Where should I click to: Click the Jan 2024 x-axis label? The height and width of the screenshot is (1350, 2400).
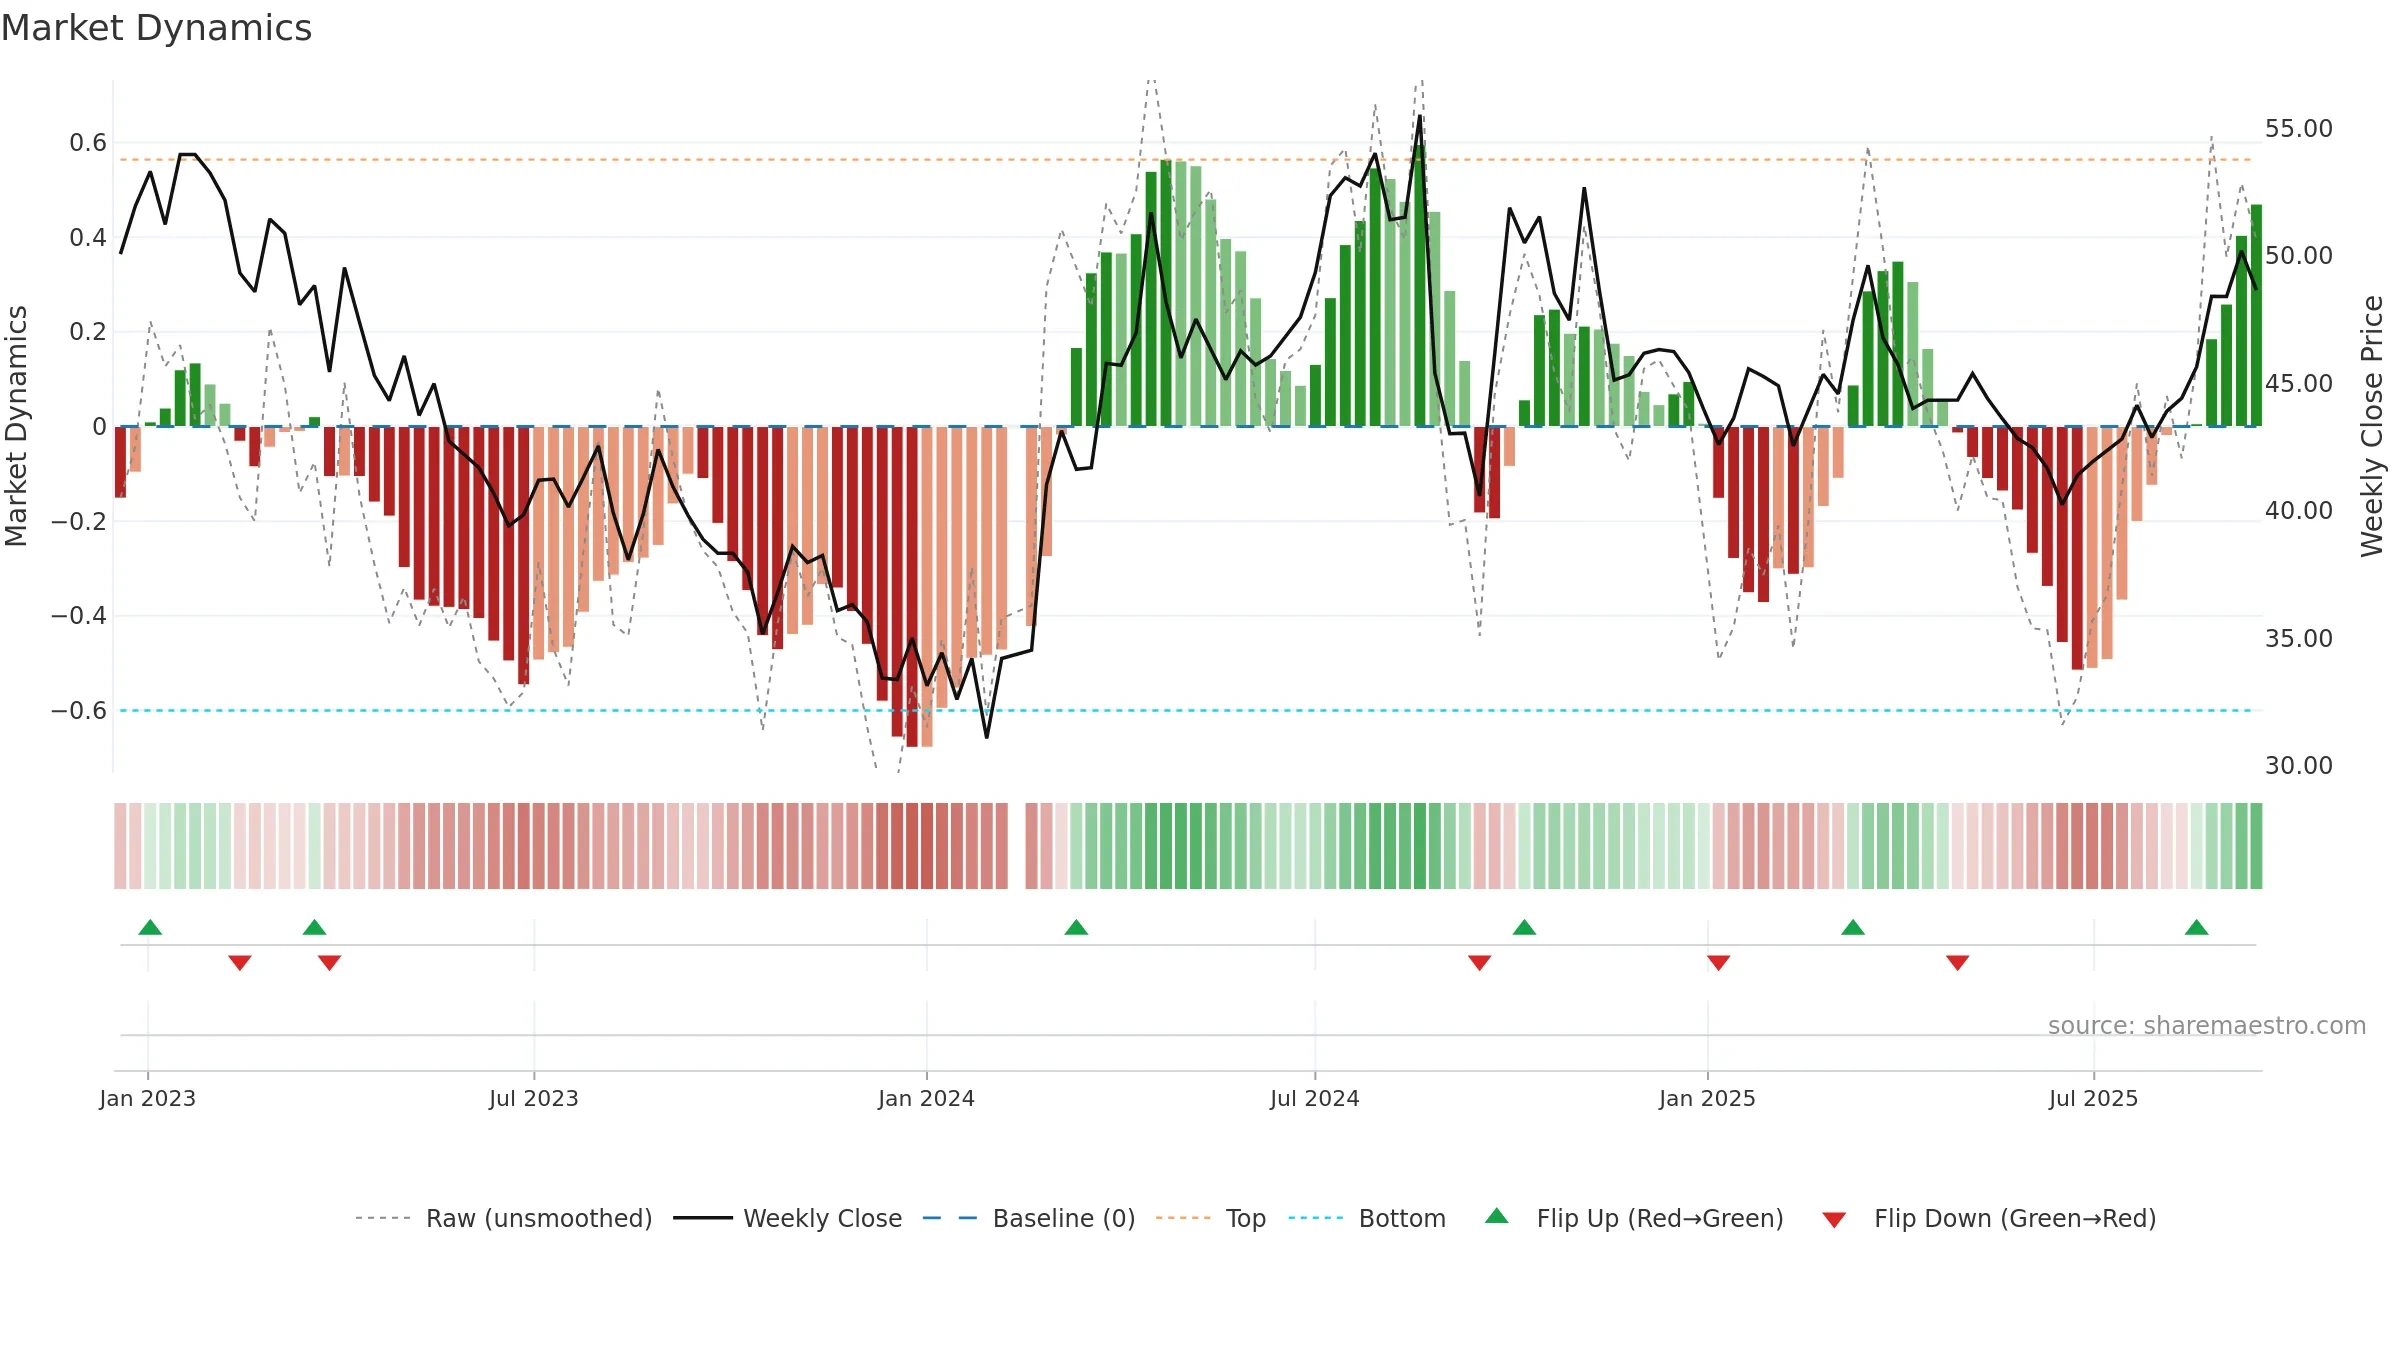click(x=927, y=1098)
